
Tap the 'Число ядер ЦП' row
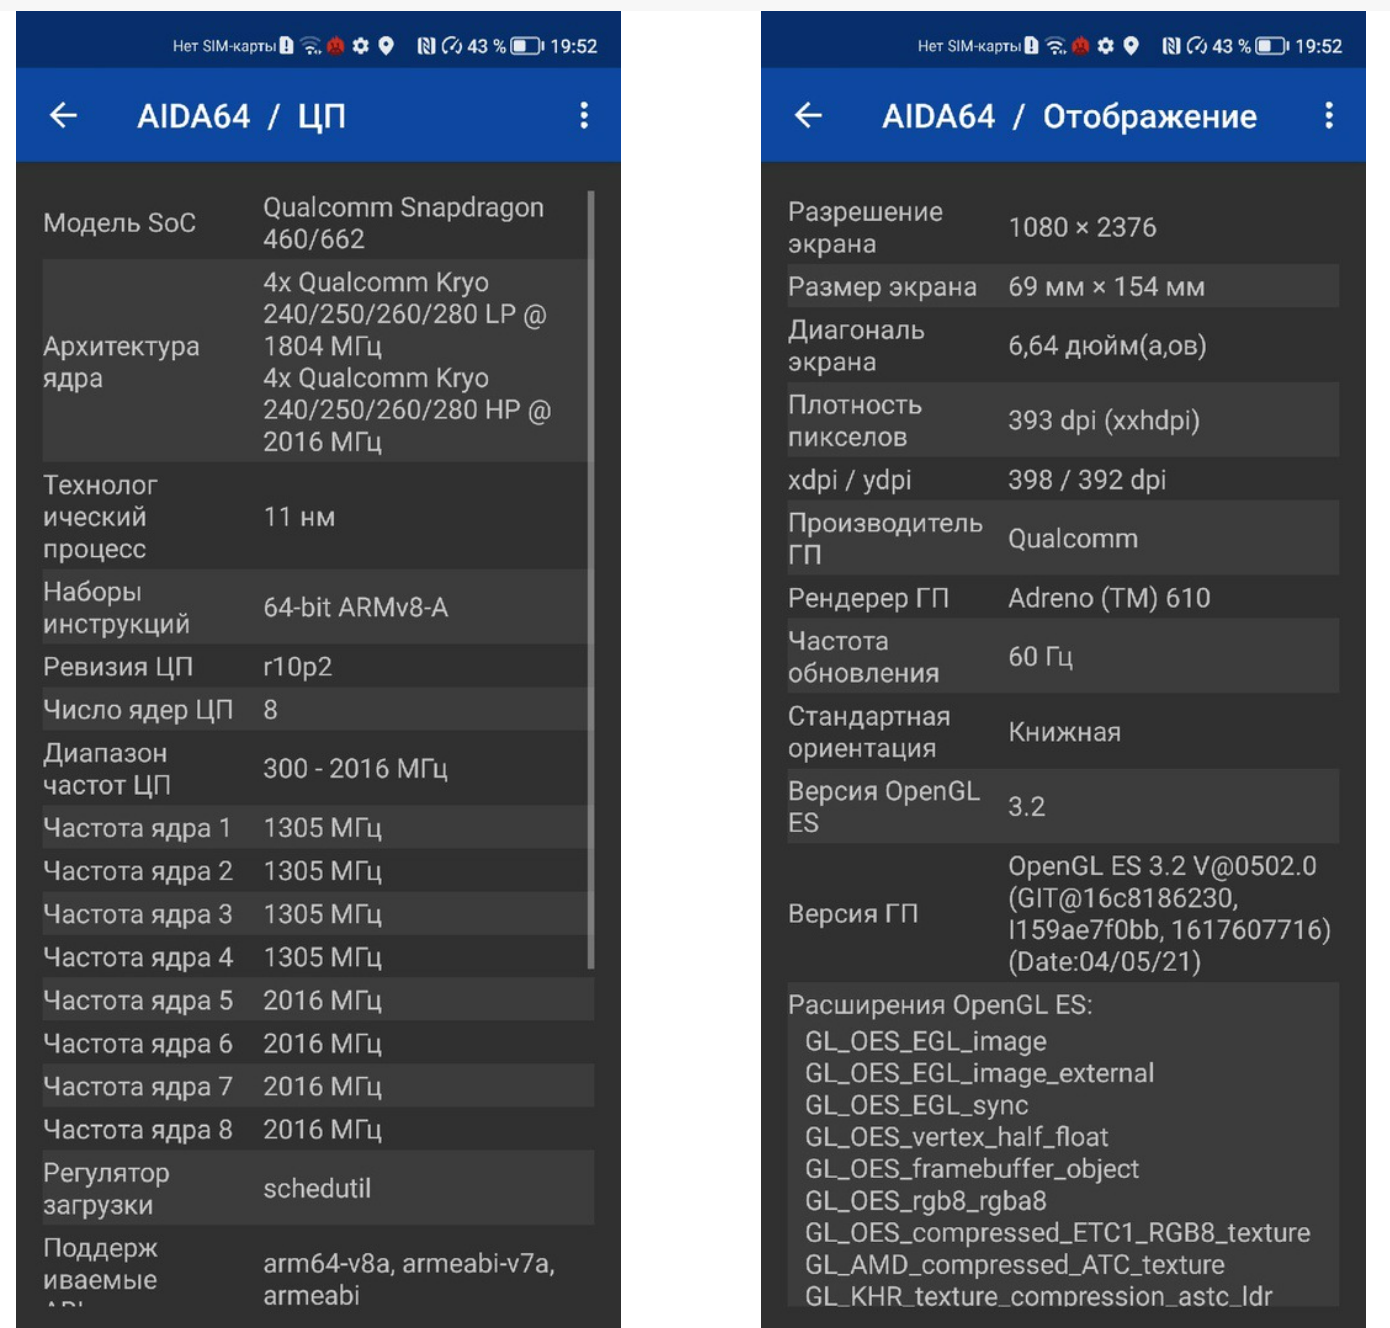(x=318, y=709)
